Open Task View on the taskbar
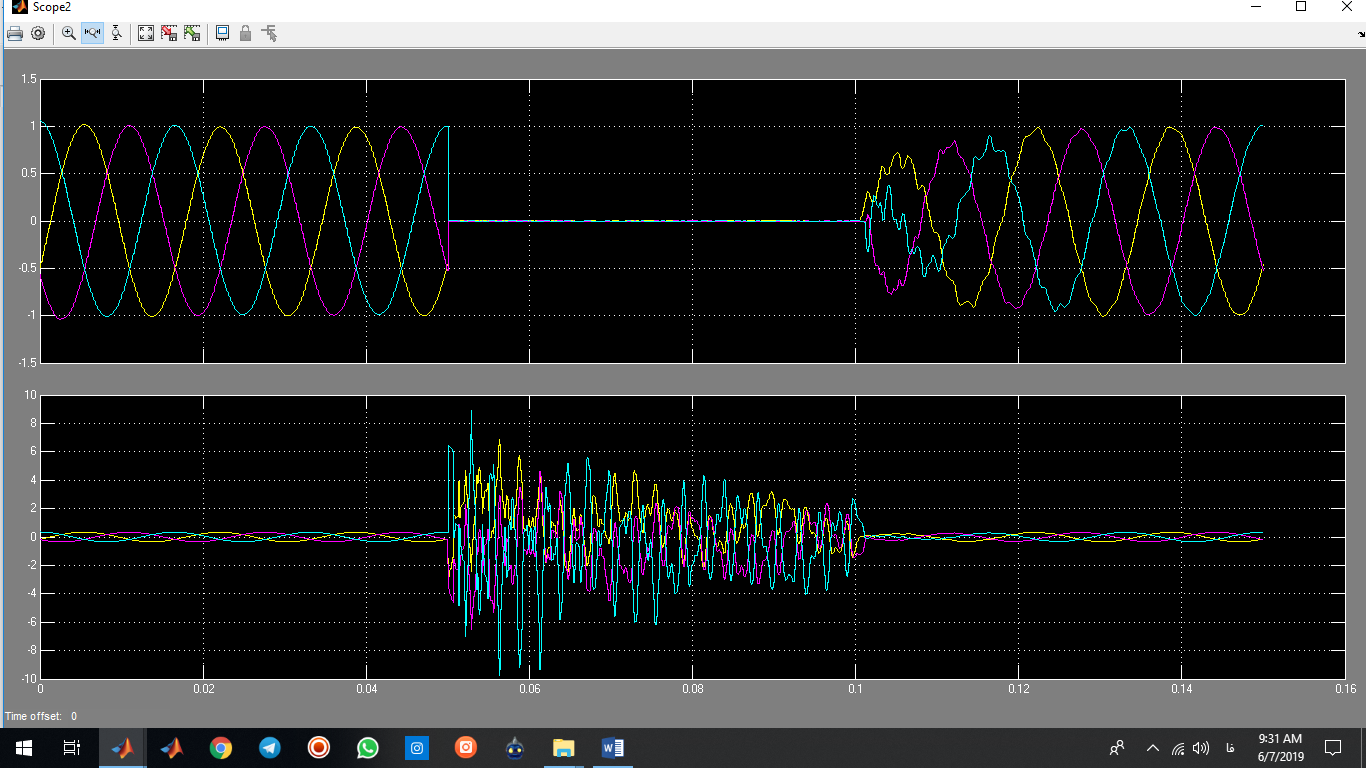 point(71,748)
